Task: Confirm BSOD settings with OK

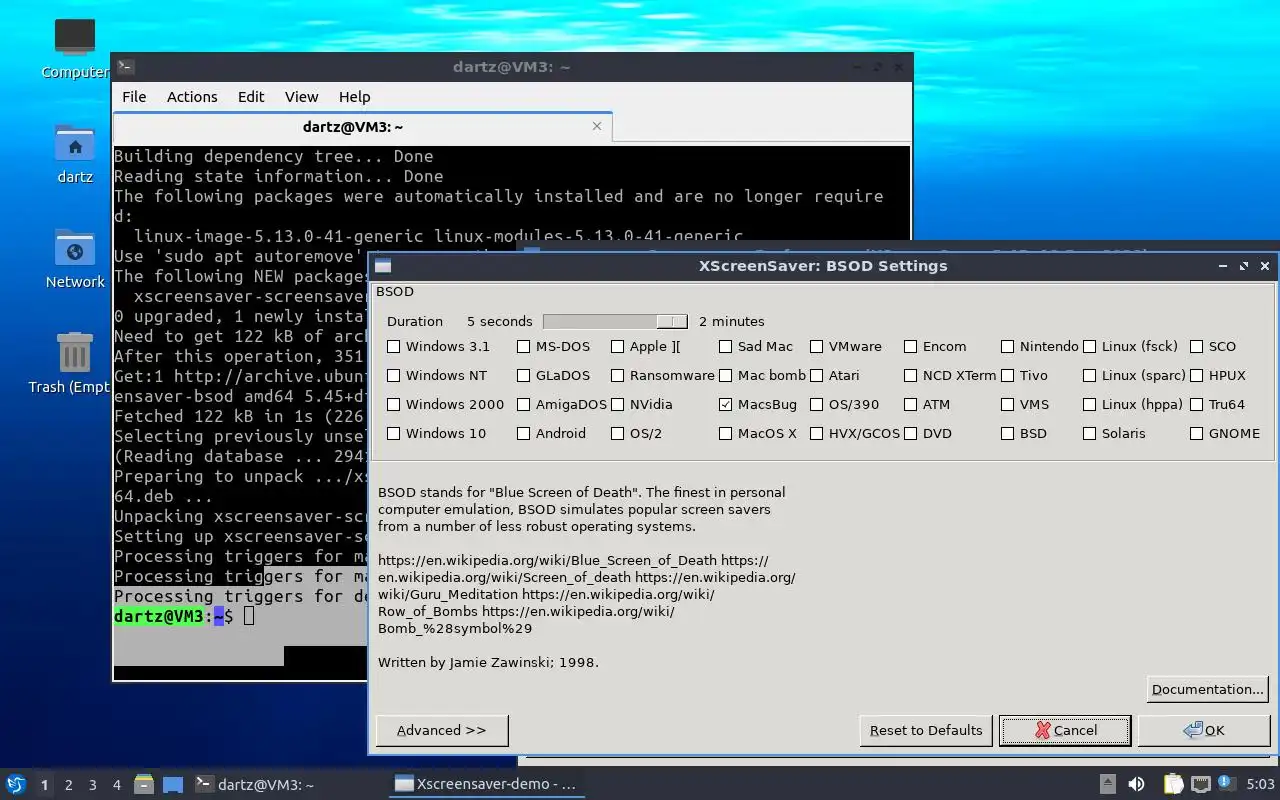Action: [1204, 730]
